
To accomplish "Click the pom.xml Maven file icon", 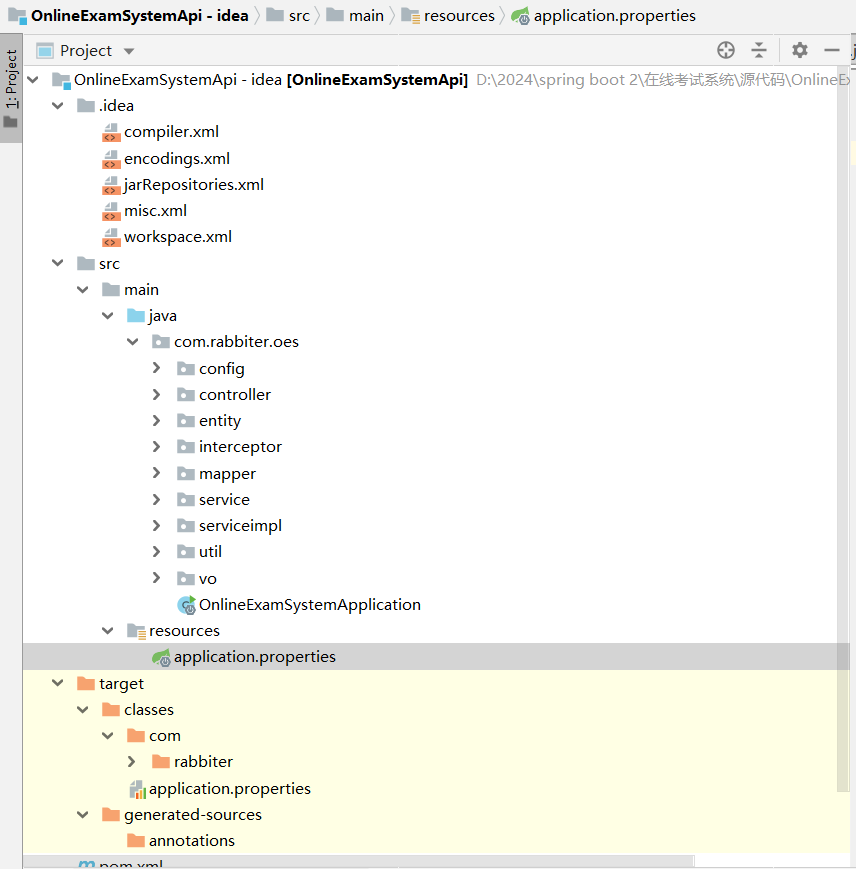I will coord(87,864).
